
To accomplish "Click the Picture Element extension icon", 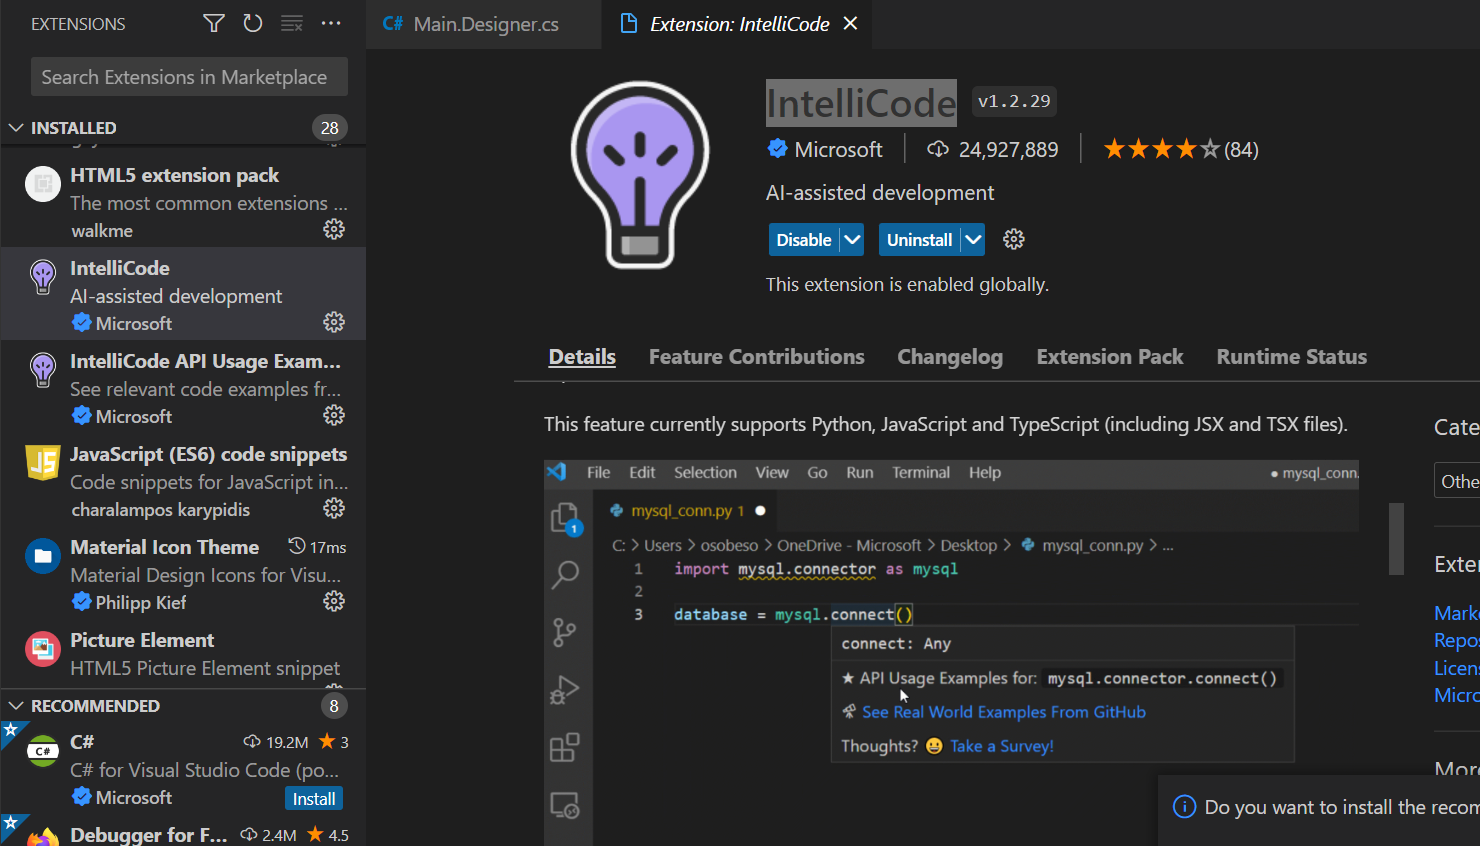I will point(43,649).
